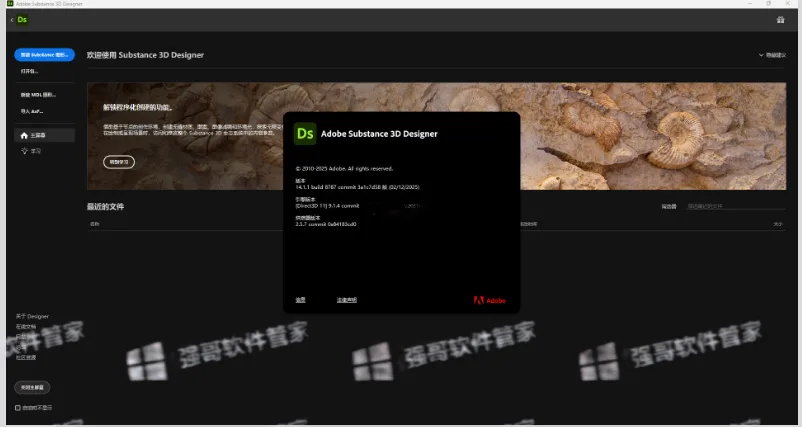This screenshot has height=427, width=802.
Task: Choose the new MDL graph entry in sidebar
Action: pyautogui.click(x=38, y=95)
